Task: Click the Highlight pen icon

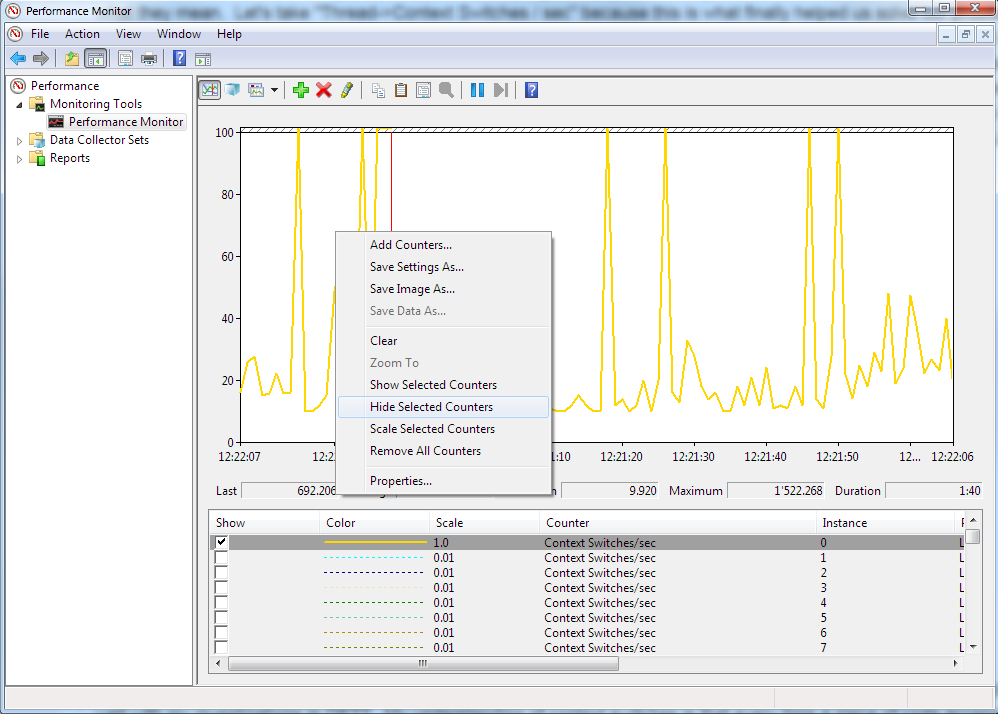Action: (346, 90)
